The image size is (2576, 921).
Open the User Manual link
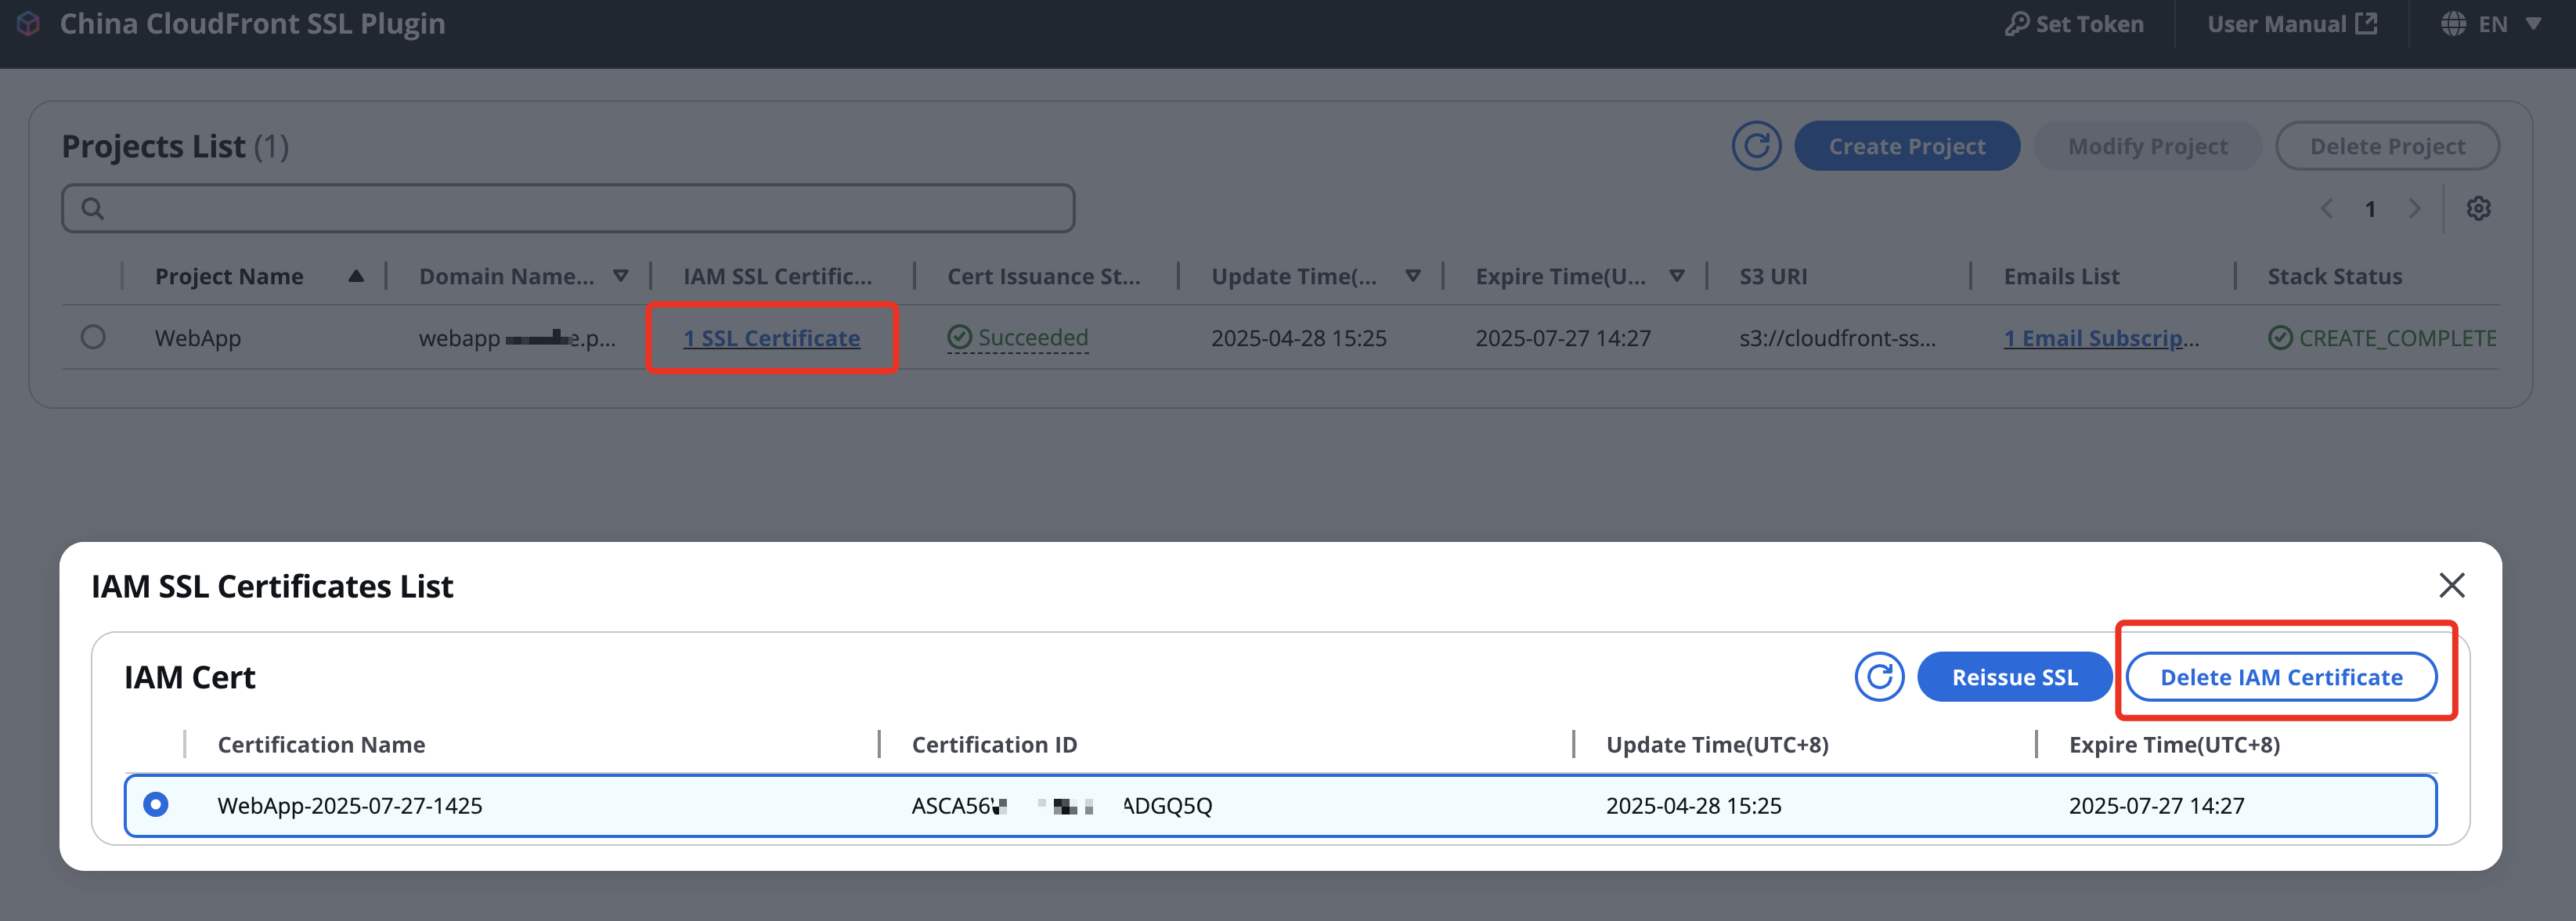click(2292, 24)
